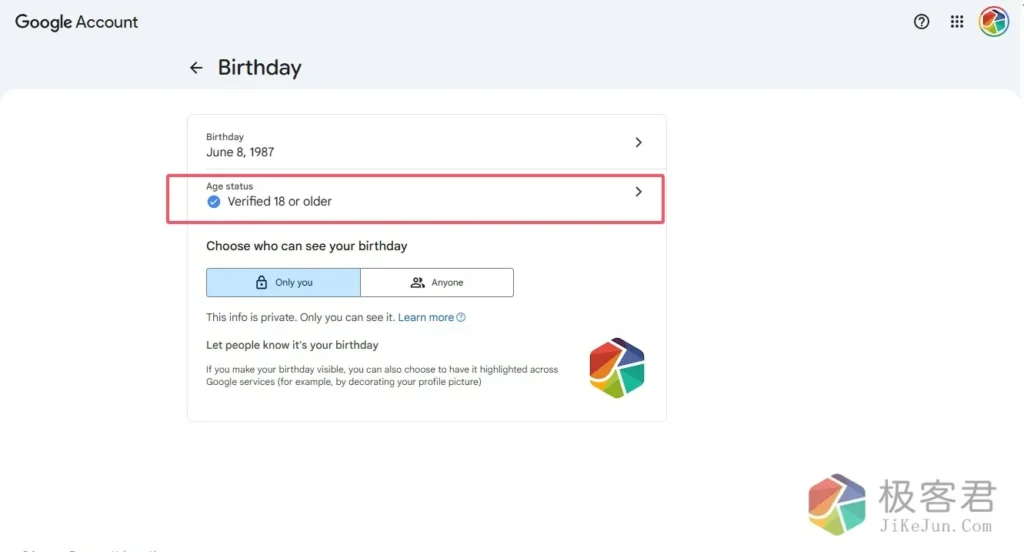This screenshot has height=552, width=1024.
Task: Click the people icon in Anyone option
Action: [x=418, y=283]
